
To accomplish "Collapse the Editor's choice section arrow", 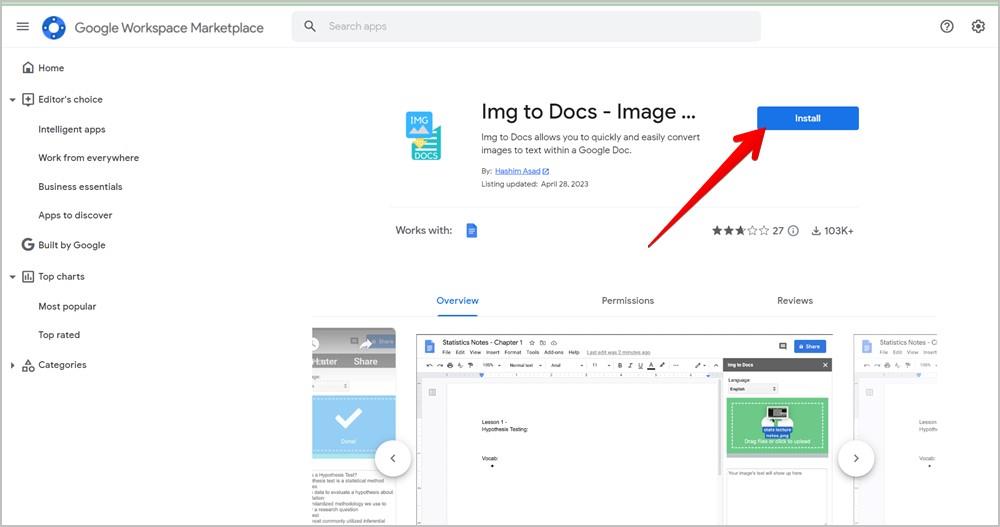I will tap(12, 100).
